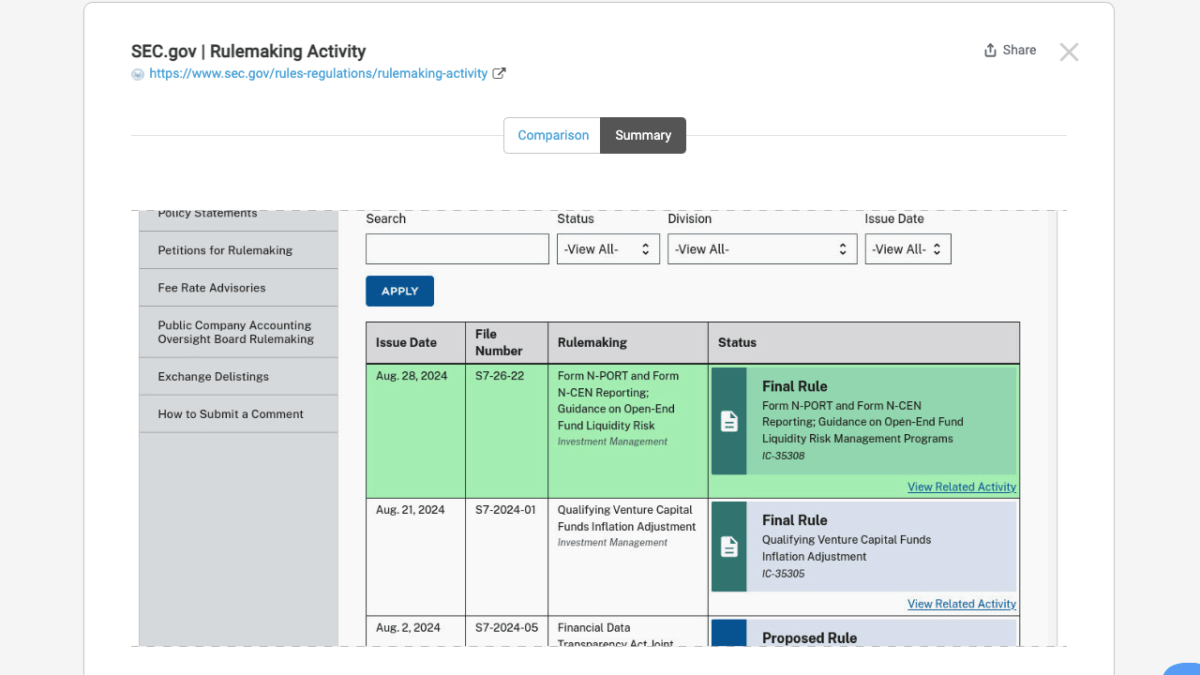The height and width of the screenshot is (675, 1200).
Task: Click the document icon for Venture Capital Final Rule
Action: 729,546
